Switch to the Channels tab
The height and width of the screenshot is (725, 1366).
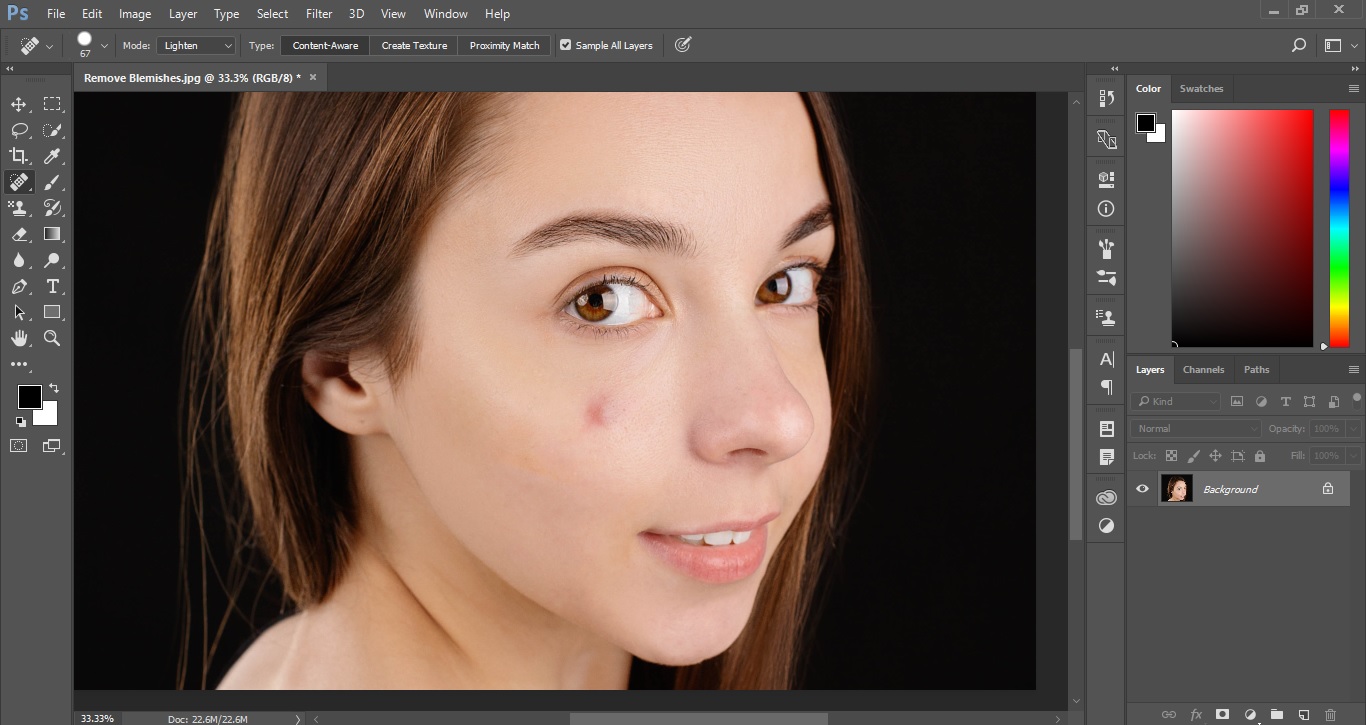1203,369
